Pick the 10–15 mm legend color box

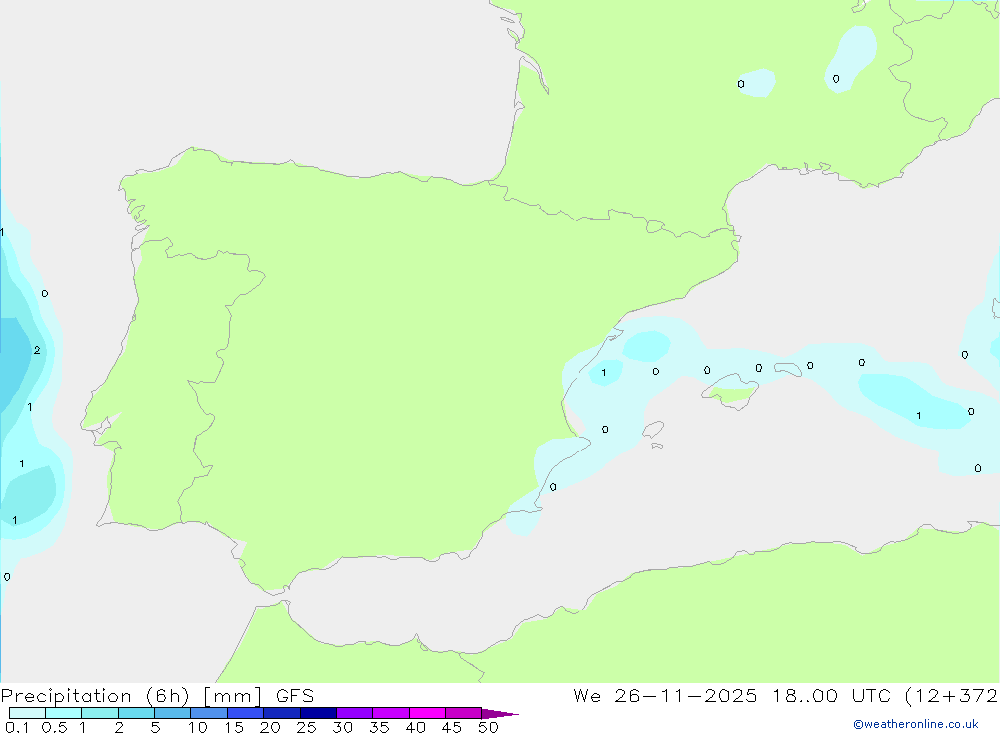[209, 713]
